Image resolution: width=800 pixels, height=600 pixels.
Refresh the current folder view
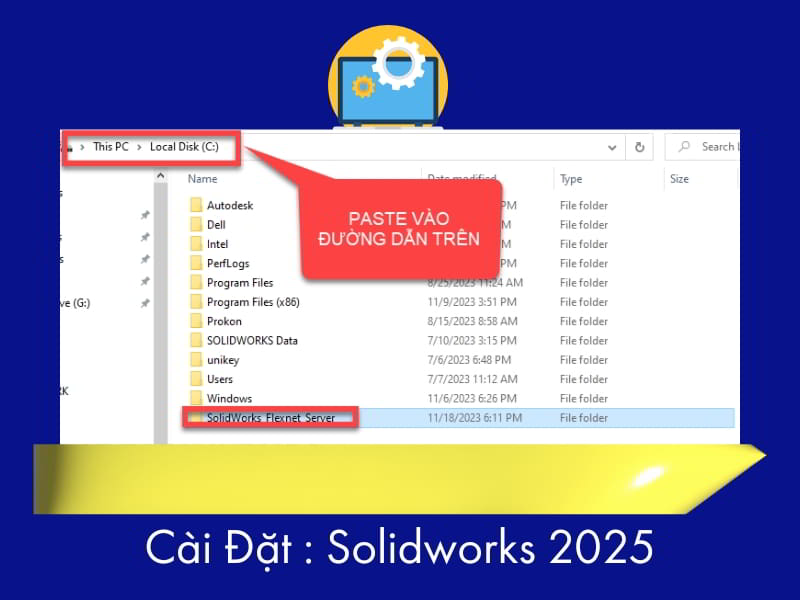[x=639, y=146]
